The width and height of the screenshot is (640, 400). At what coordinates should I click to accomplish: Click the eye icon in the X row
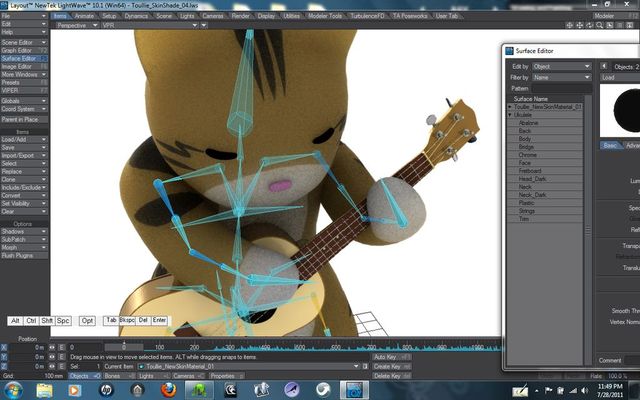52,347
